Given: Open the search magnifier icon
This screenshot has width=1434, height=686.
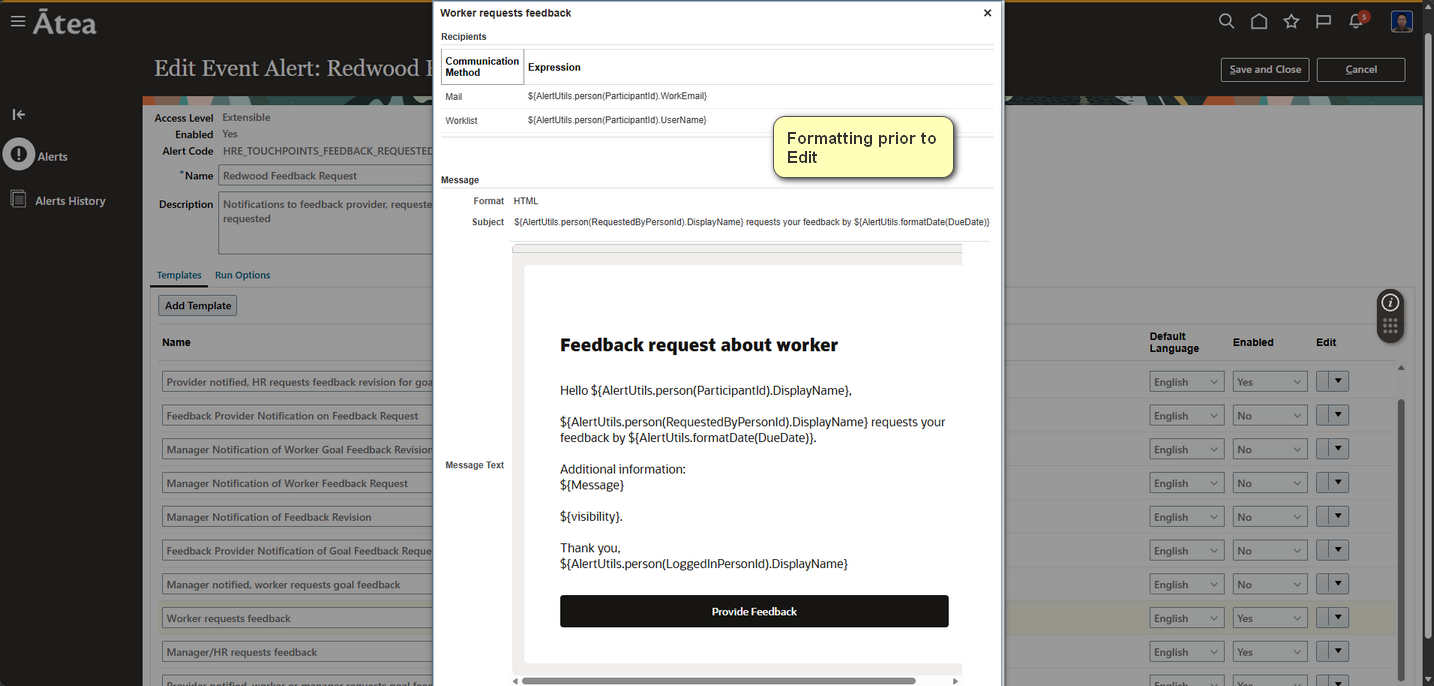Looking at the screenshot, I should click(1227, 21).
